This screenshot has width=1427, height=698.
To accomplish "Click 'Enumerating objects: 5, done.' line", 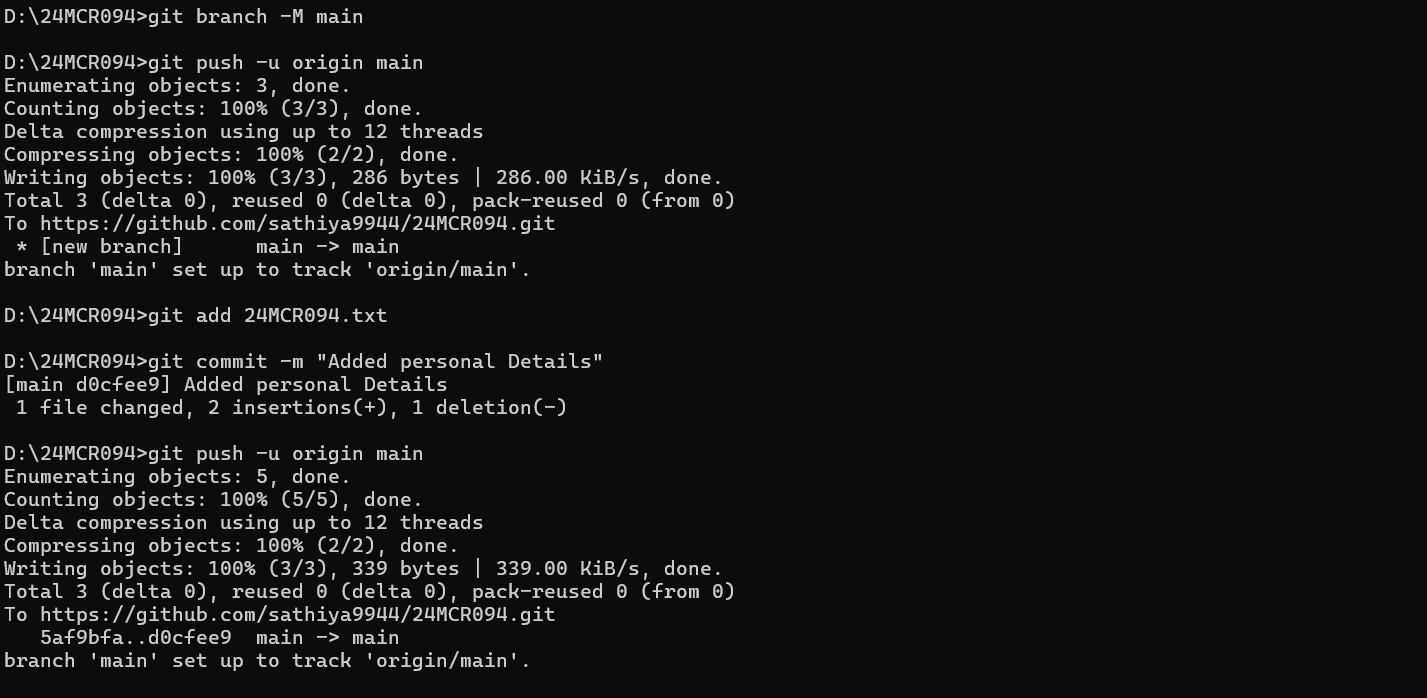I will (177, 477).
